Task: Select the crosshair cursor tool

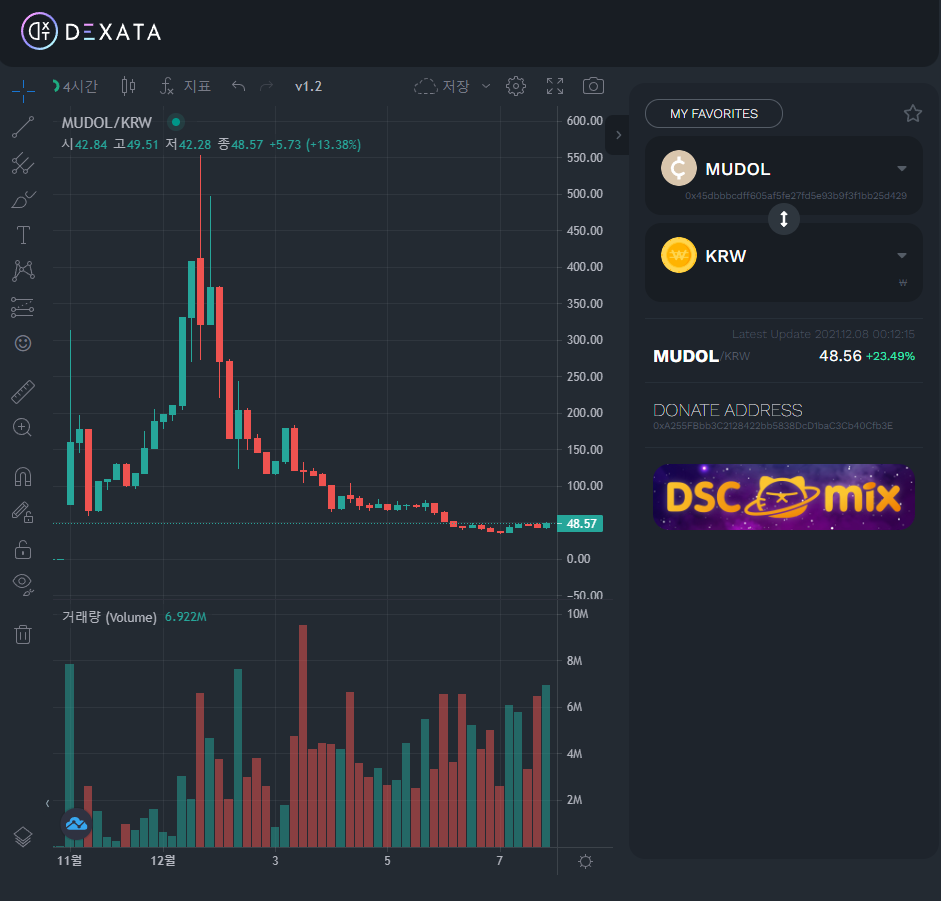Action: 23,91
